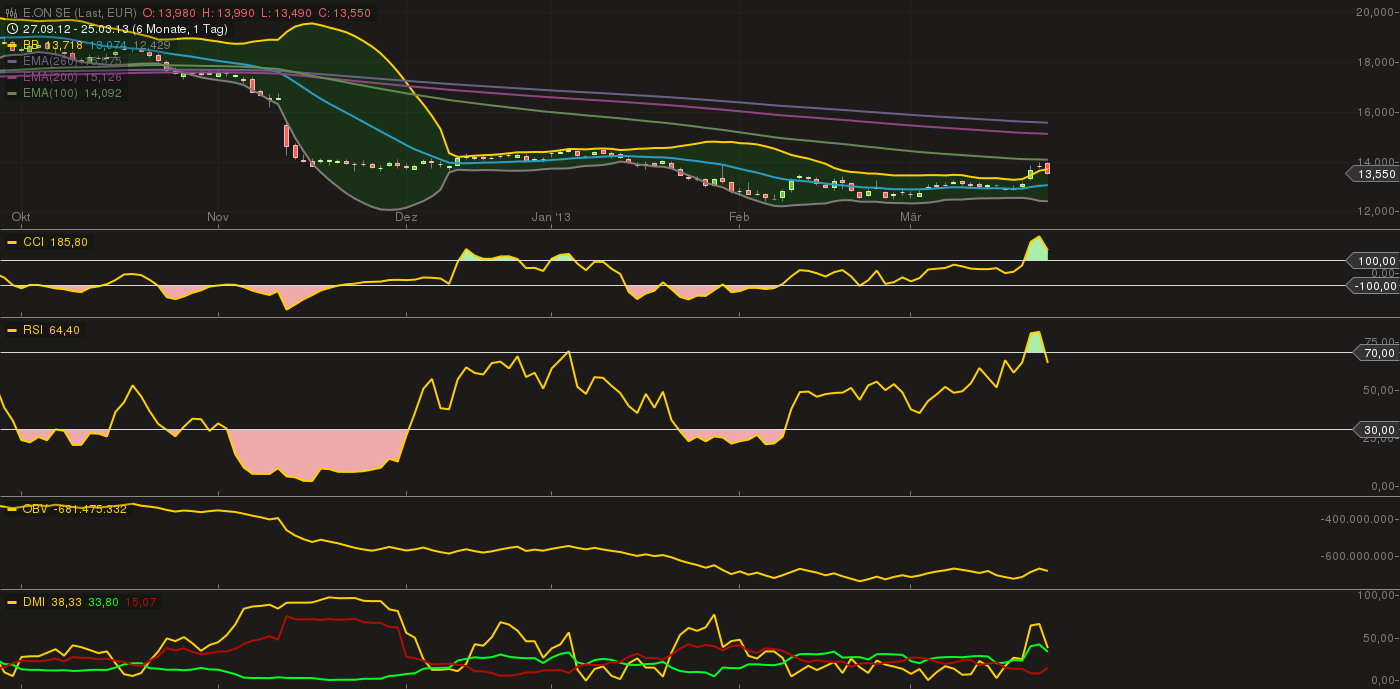
Task: Click the Jan '13 label on time axis
Action: pyautogui.click(x=551, y=216)
